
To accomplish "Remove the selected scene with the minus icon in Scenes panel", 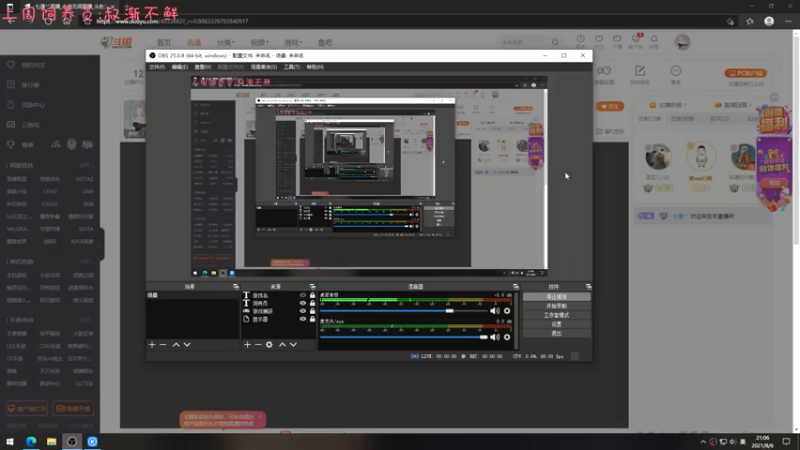I will (x=163, y=345).
